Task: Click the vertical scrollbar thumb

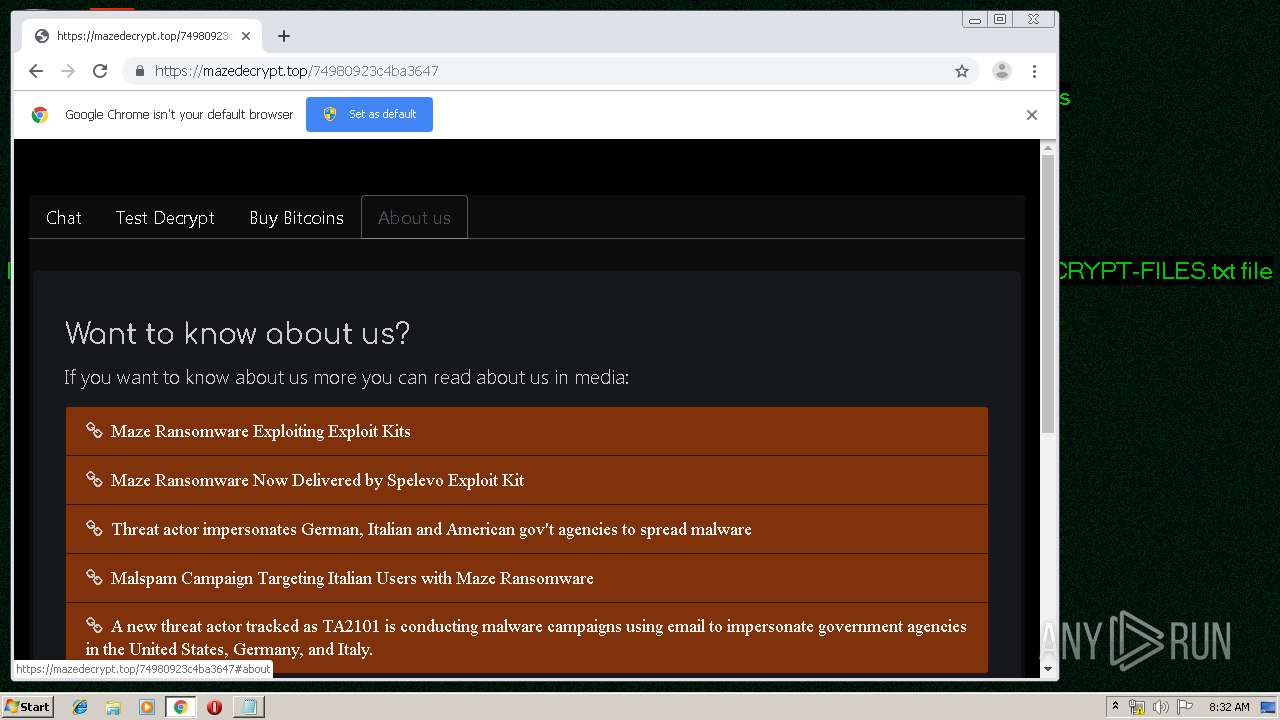Action: pos(1048,294)
